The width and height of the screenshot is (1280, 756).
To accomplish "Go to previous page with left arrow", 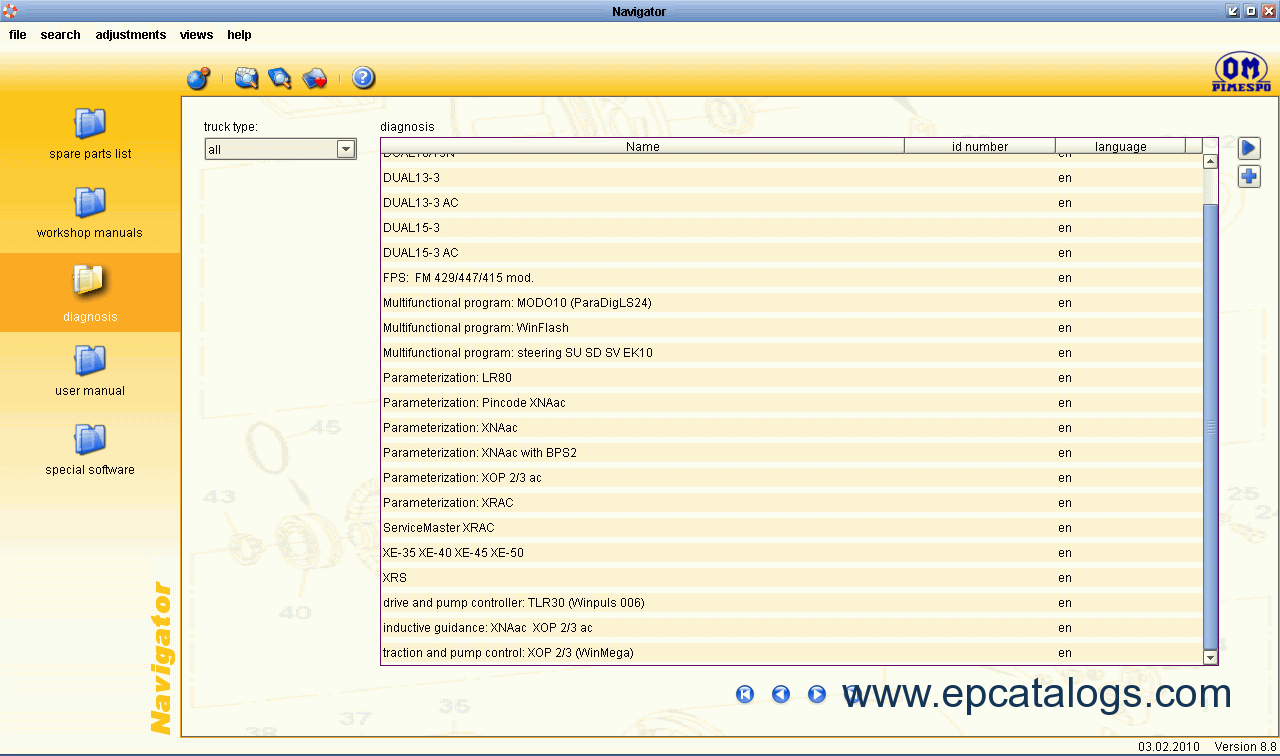I will click(781, 694).
